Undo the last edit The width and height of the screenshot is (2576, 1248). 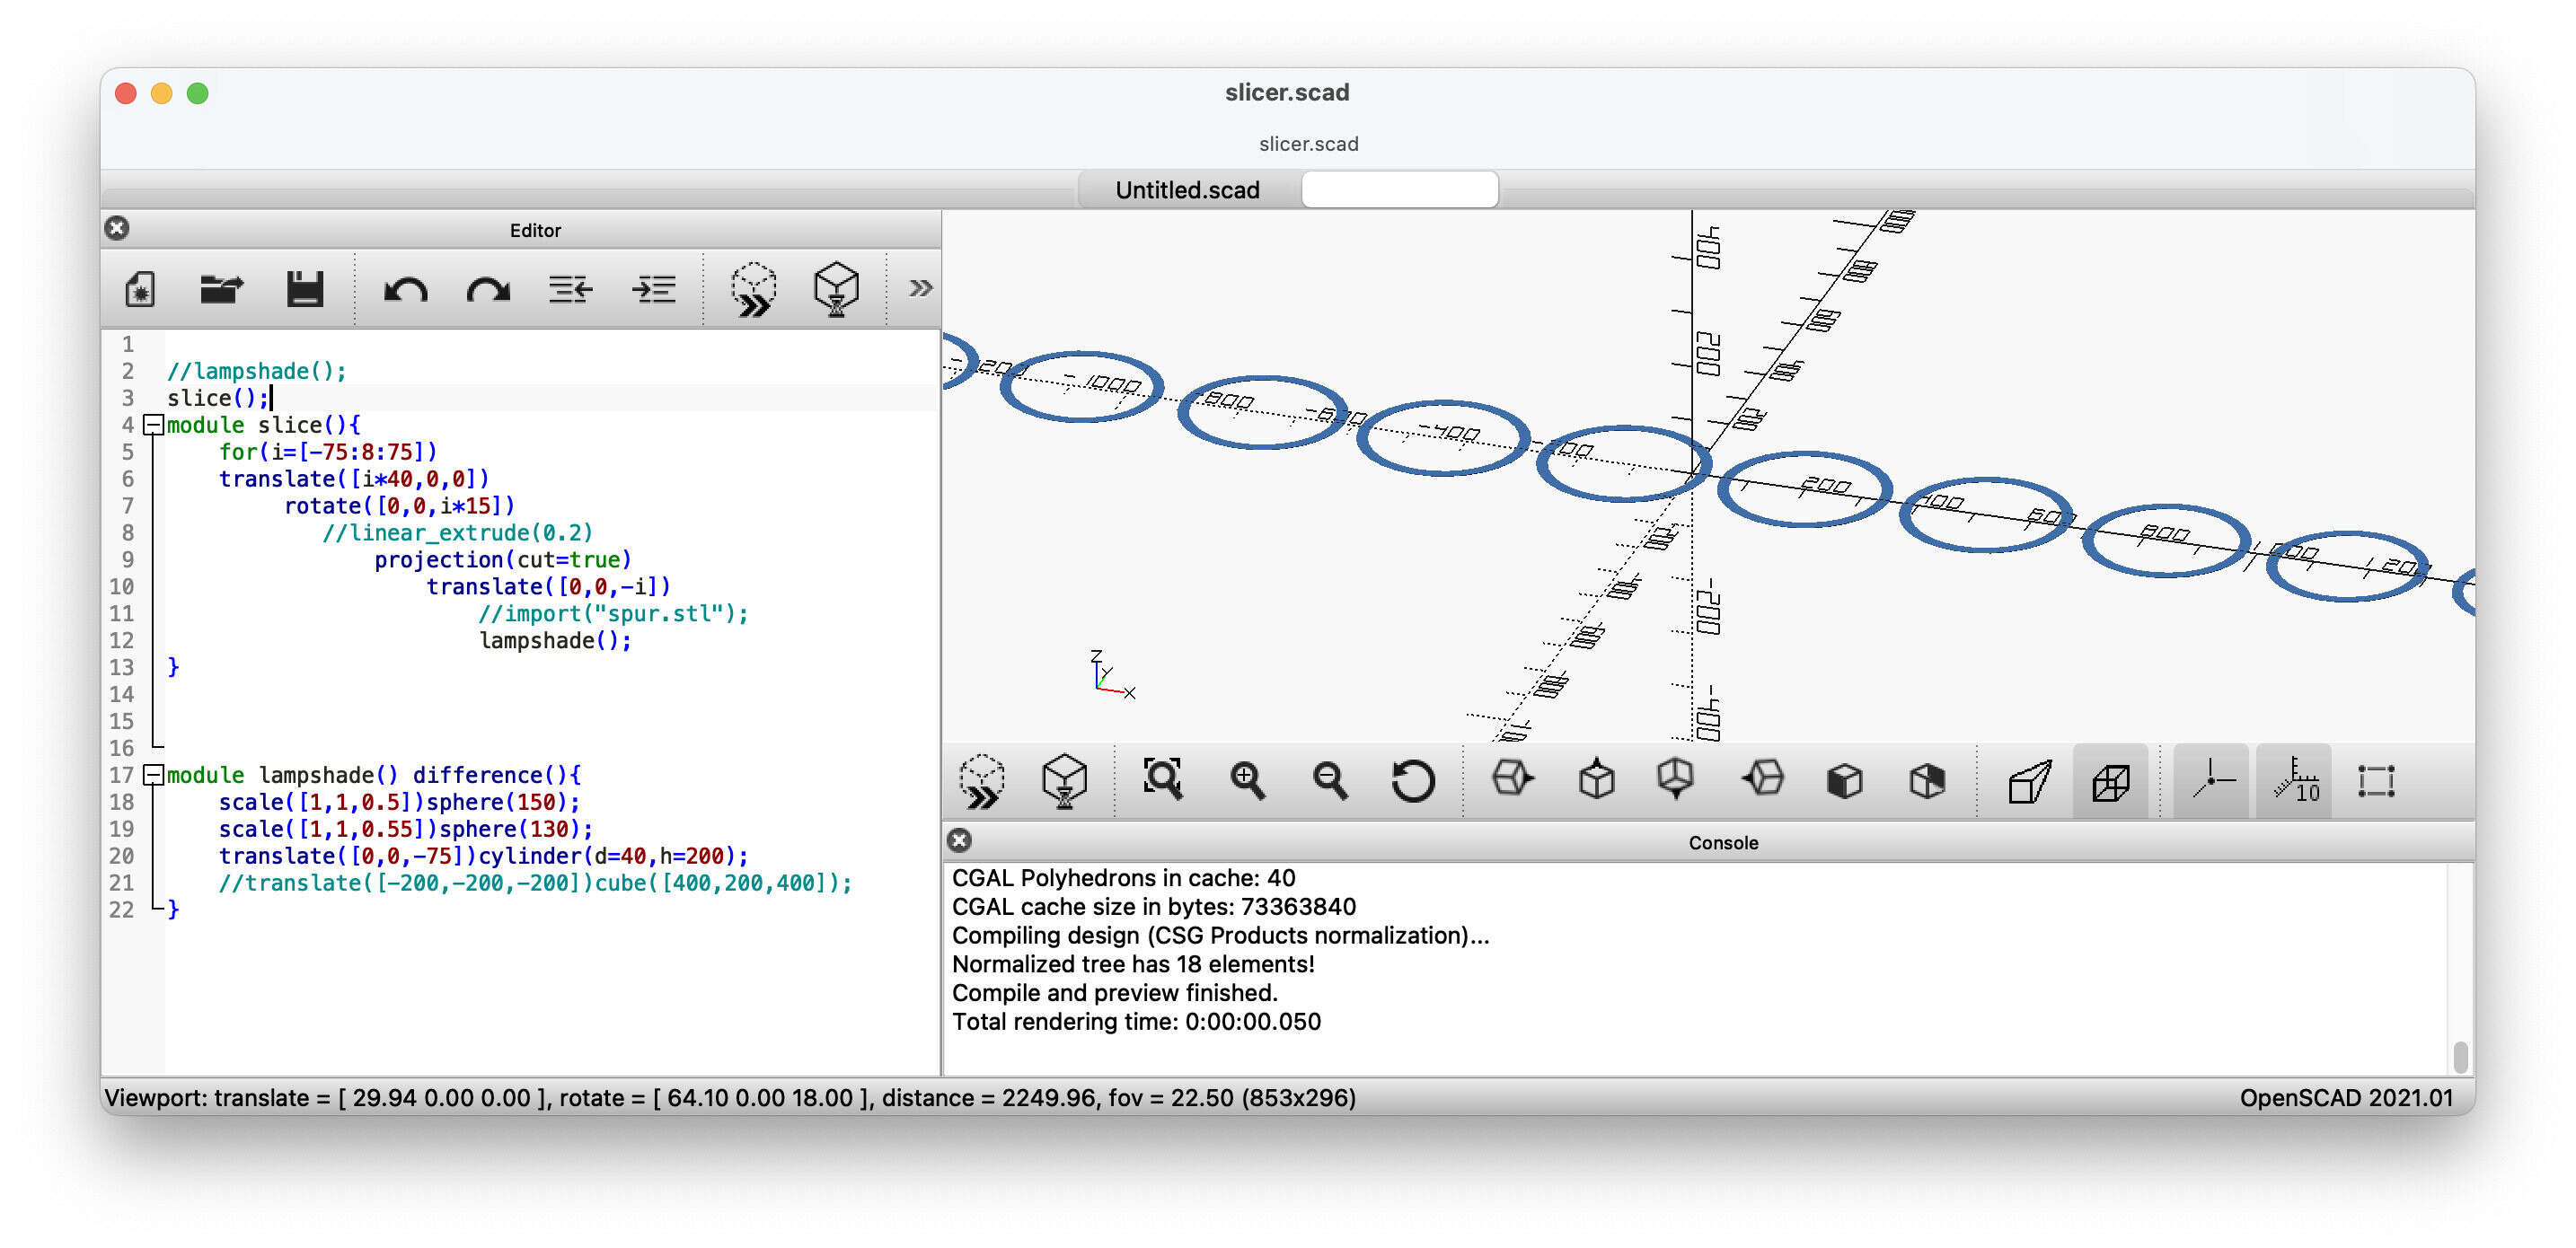[405, 290]
